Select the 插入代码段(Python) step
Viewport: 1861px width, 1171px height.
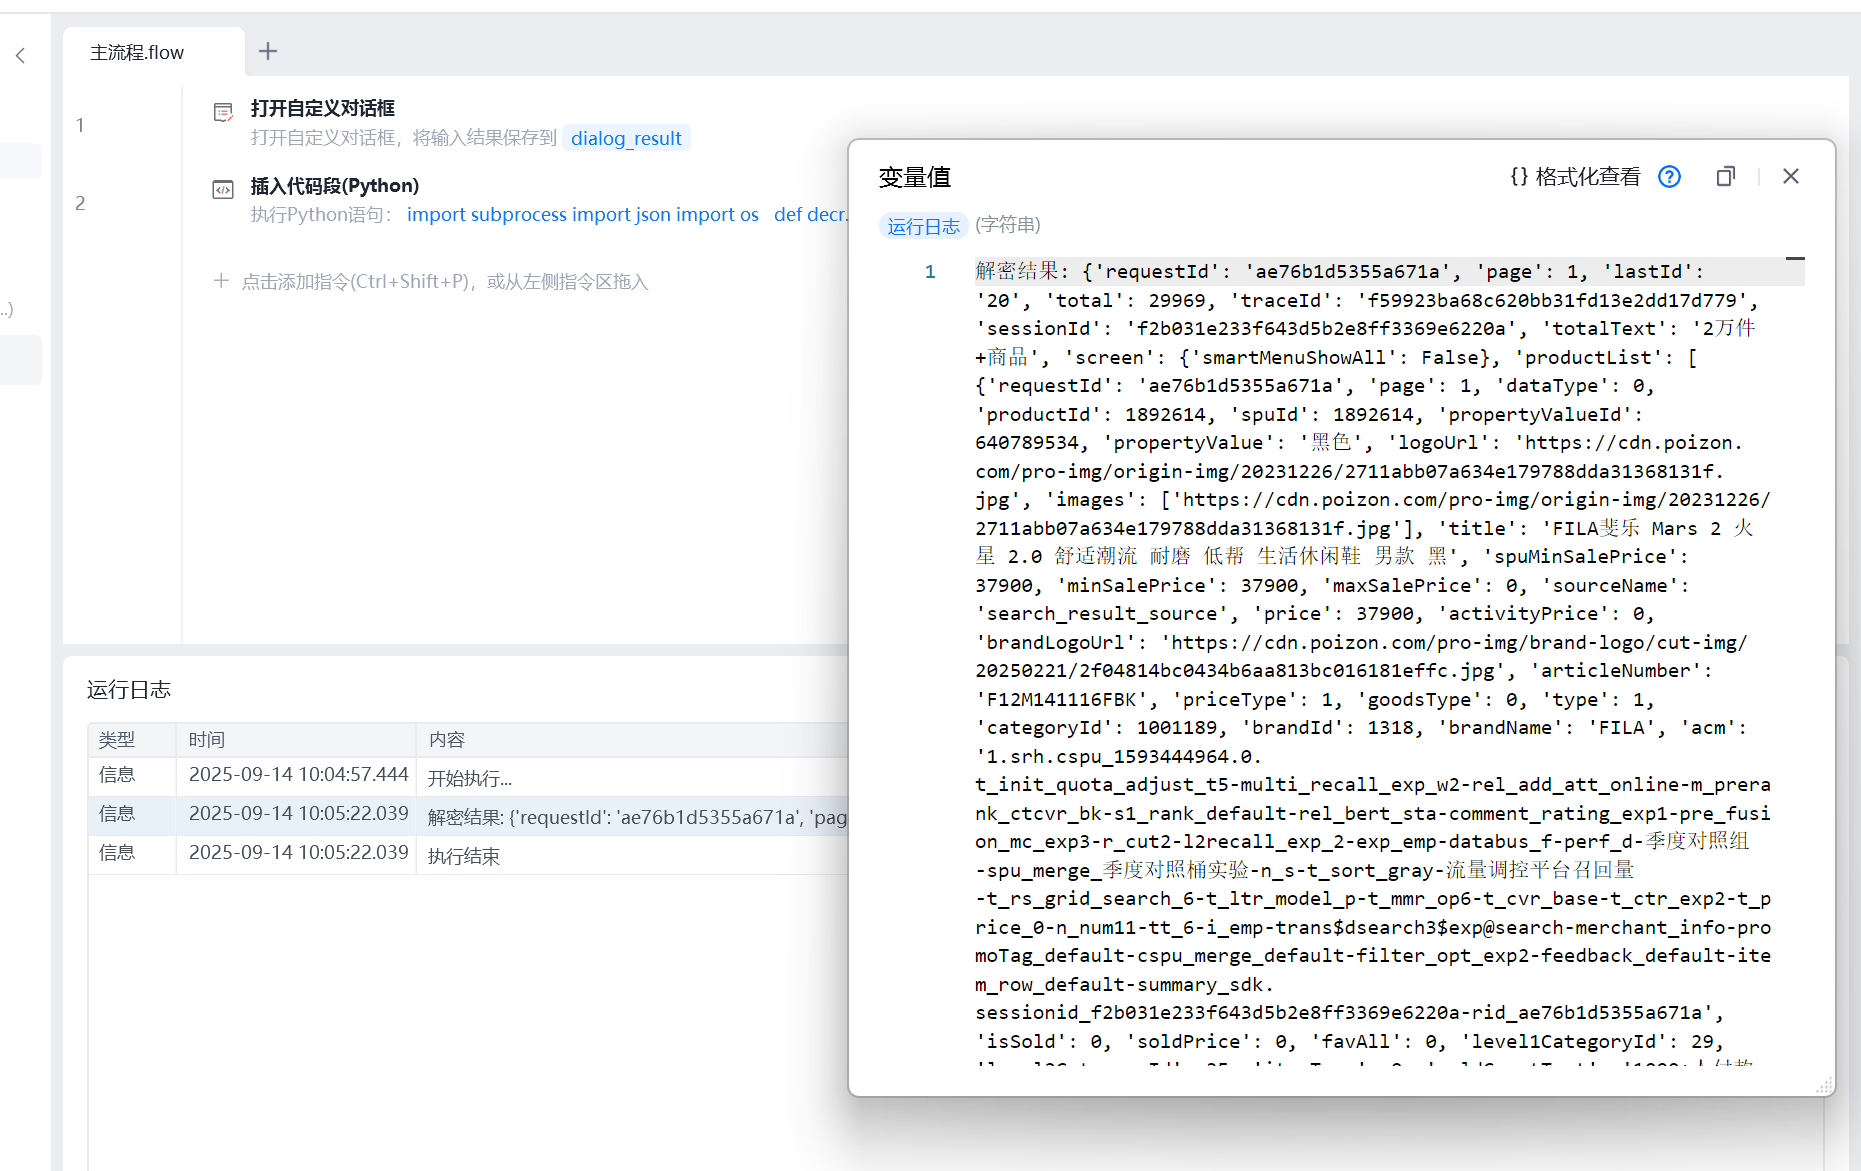pos(334,186)
